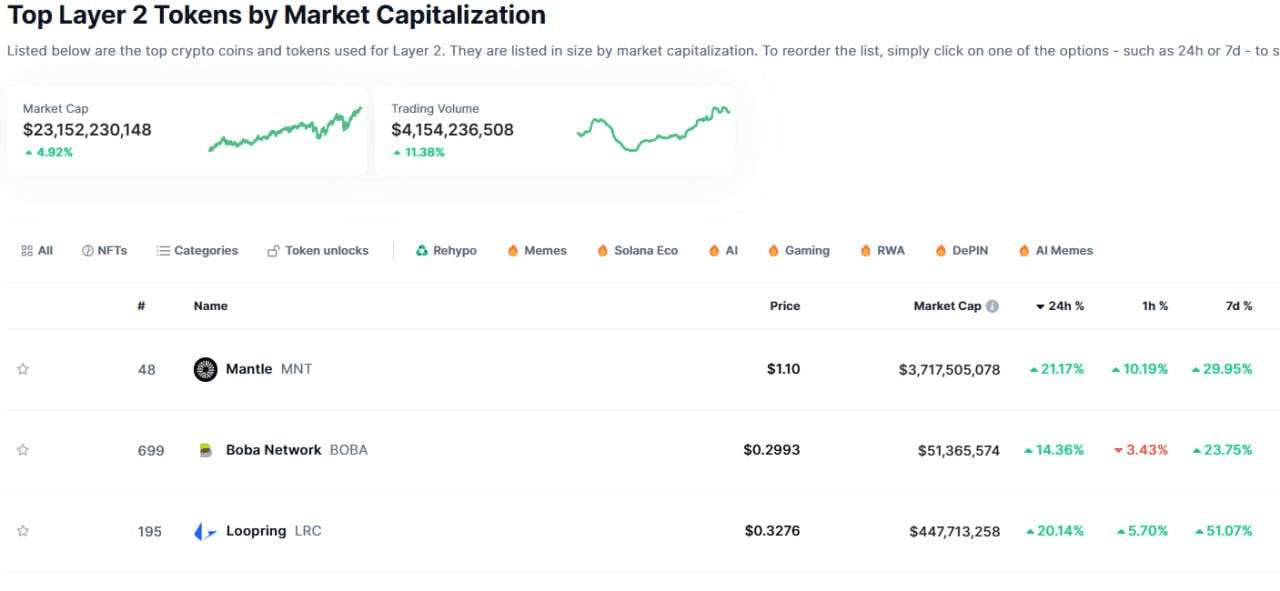
Task: Select the Memes fire icon filter
Action: click(513, 251)
